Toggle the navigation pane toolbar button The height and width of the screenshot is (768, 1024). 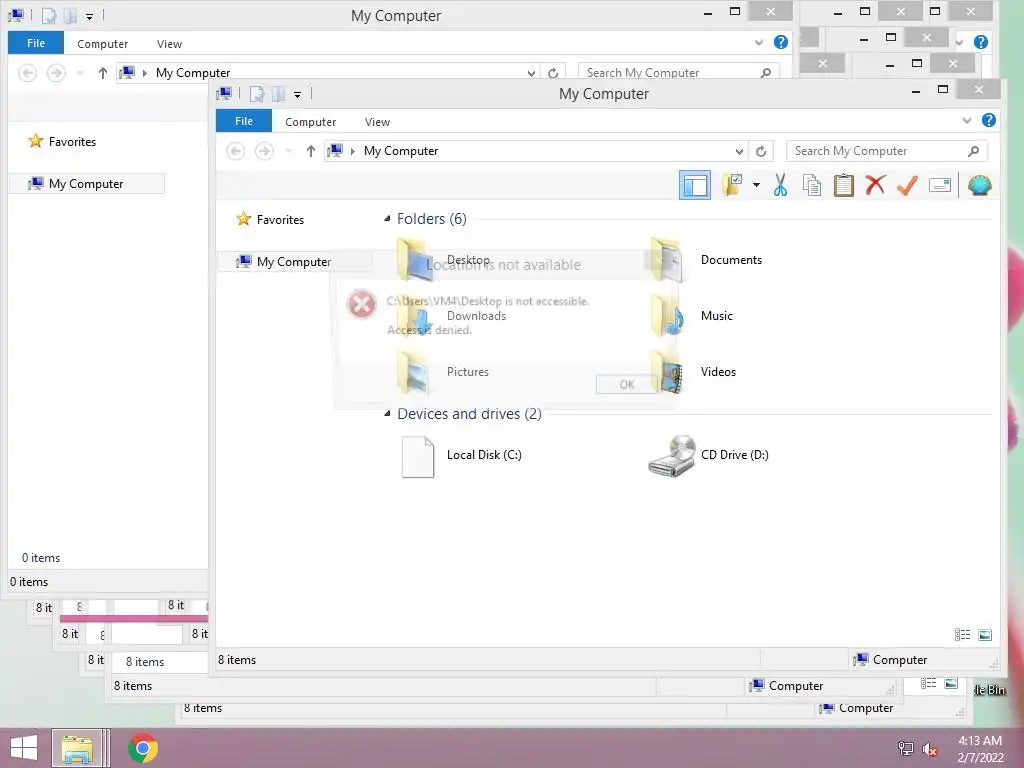click(695, 185)
